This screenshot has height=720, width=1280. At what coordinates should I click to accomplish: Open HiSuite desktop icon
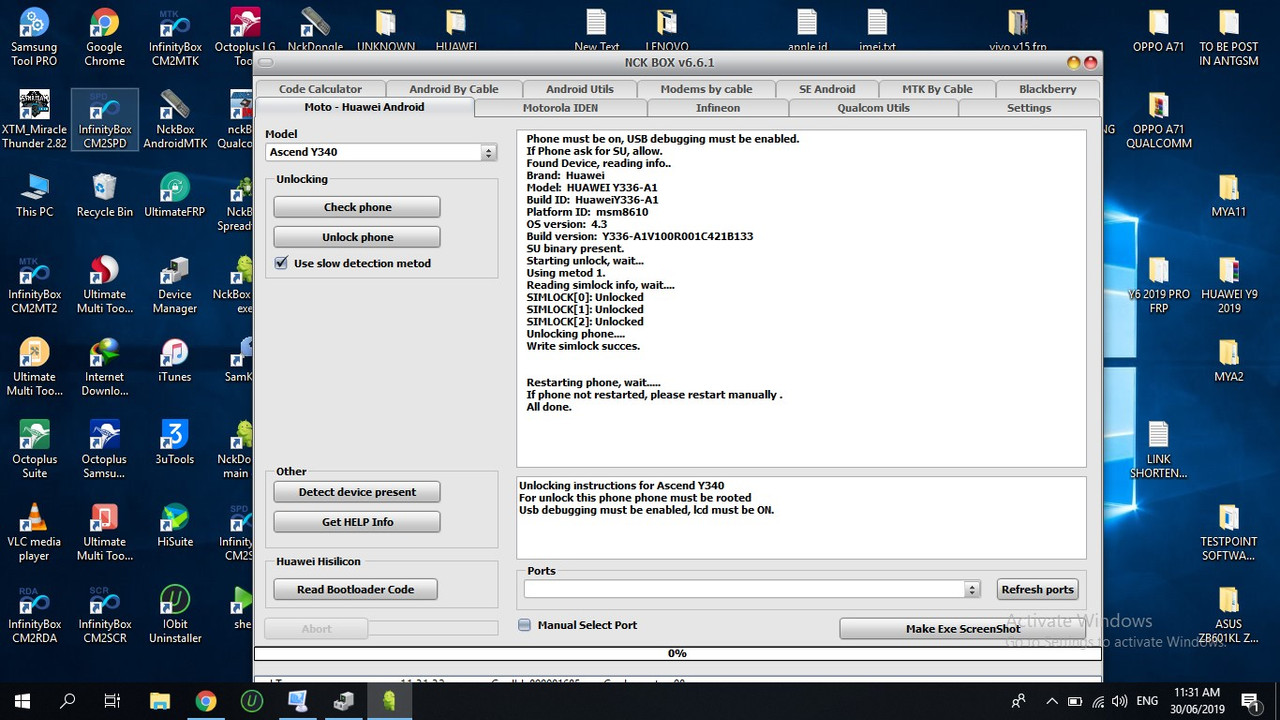175,525
